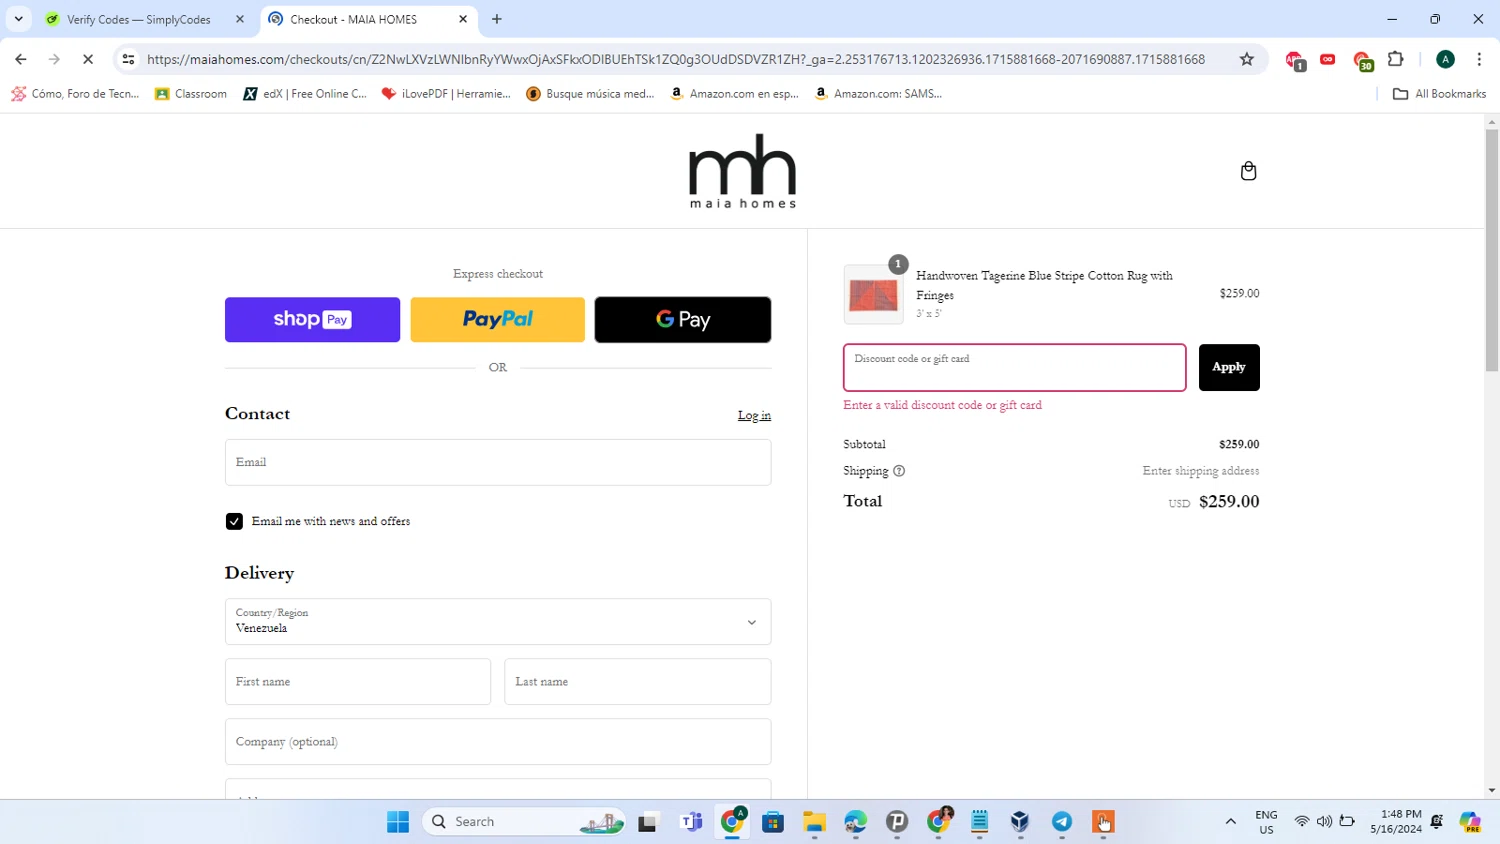Open the clock and date panel
The image size is (1500, 844).
coord(1396,821)
